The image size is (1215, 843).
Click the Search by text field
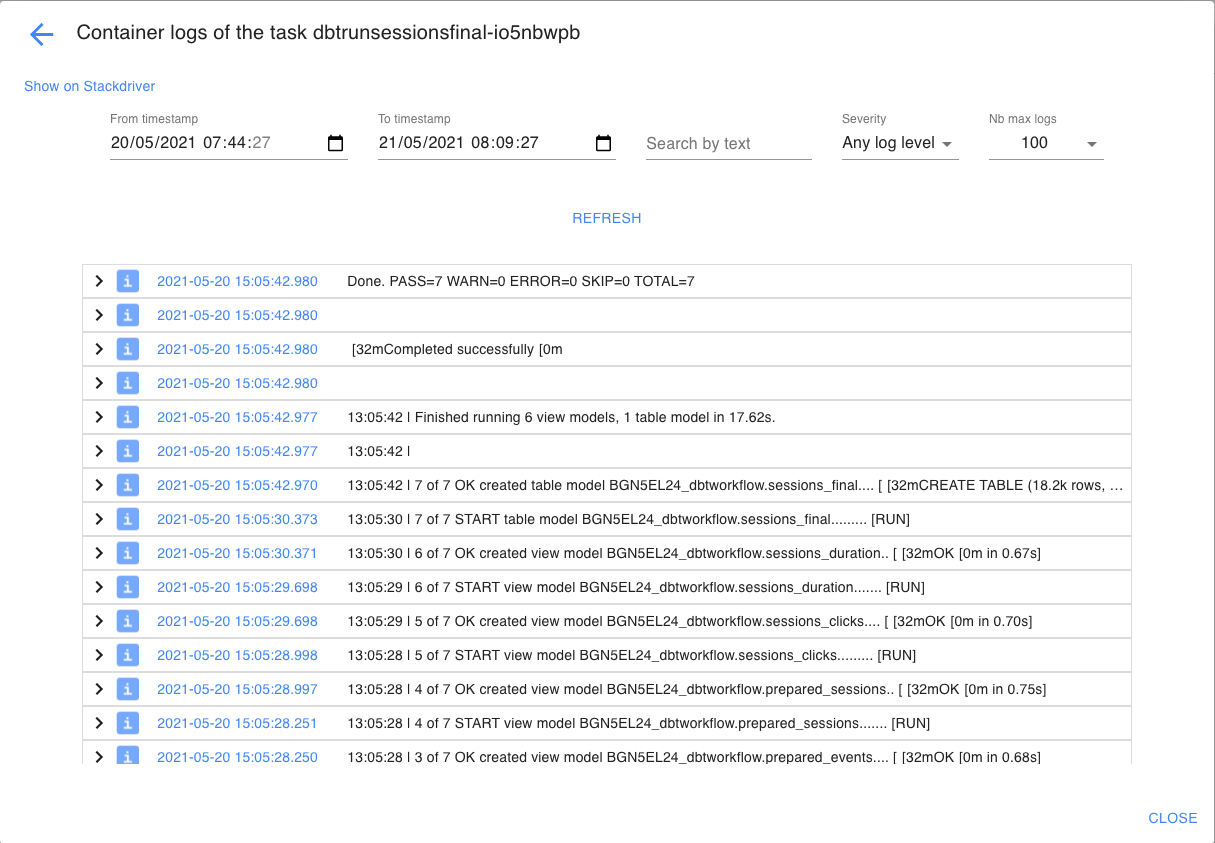tap(727, 144)
